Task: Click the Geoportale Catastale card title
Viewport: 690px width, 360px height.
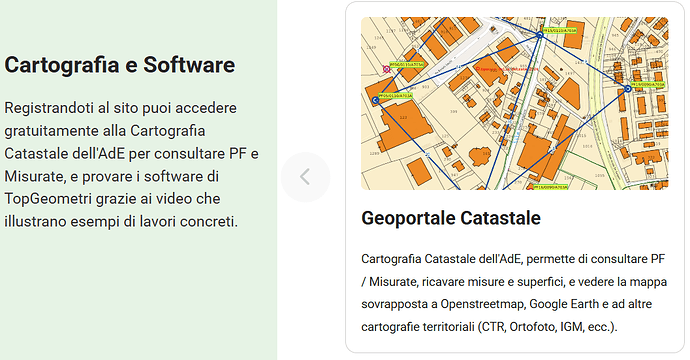Action: click(x=451, y=218)
